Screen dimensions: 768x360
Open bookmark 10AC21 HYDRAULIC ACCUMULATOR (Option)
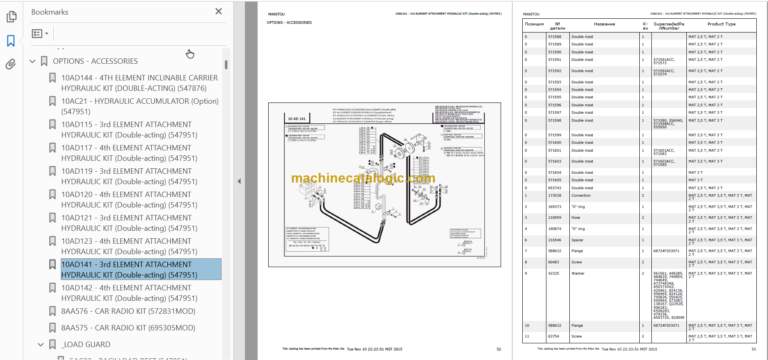tap(140, 106)
